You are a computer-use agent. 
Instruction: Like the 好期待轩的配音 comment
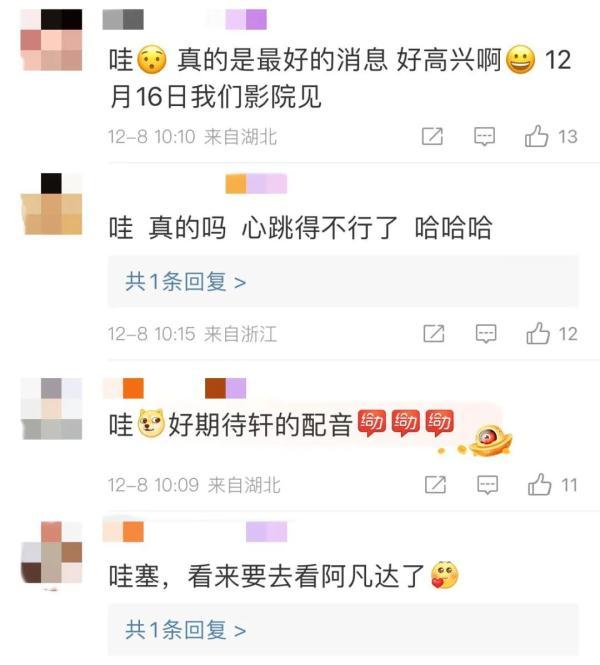coord(539,484)
